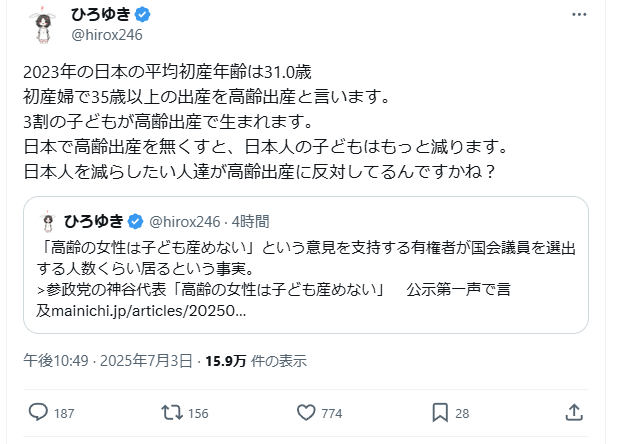This screenshot has height=444, width=618.
Task: Open the three-dot more options menu
Action: 580,16
